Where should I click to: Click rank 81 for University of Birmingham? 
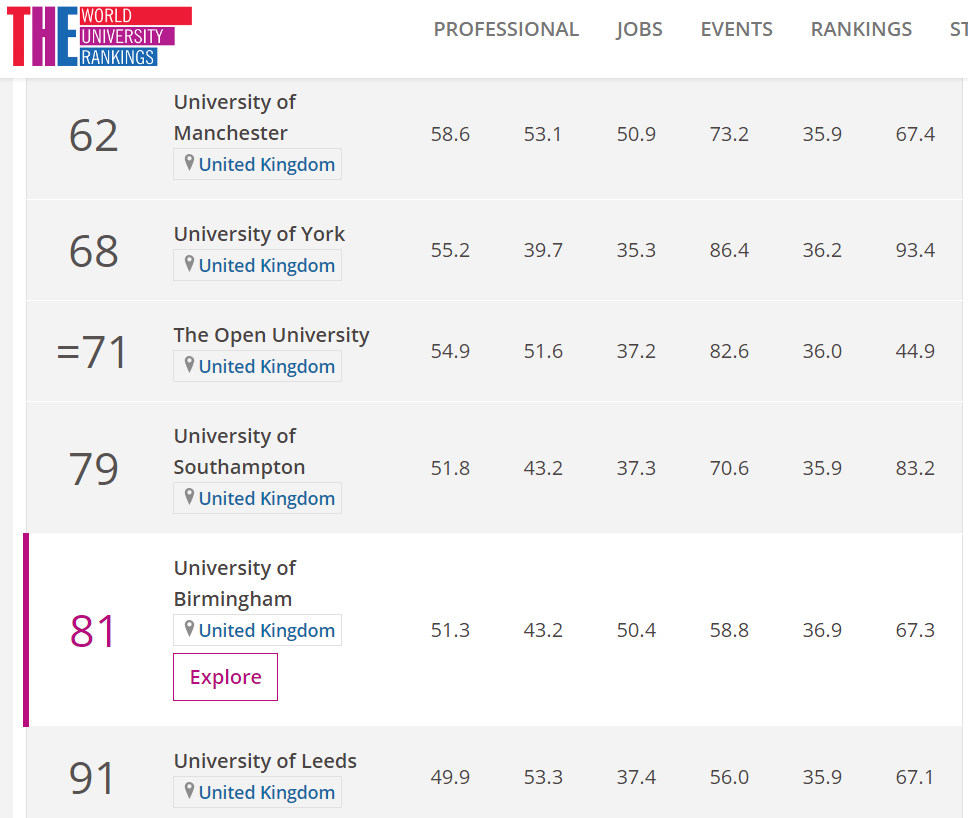click(x=93, y=631)
